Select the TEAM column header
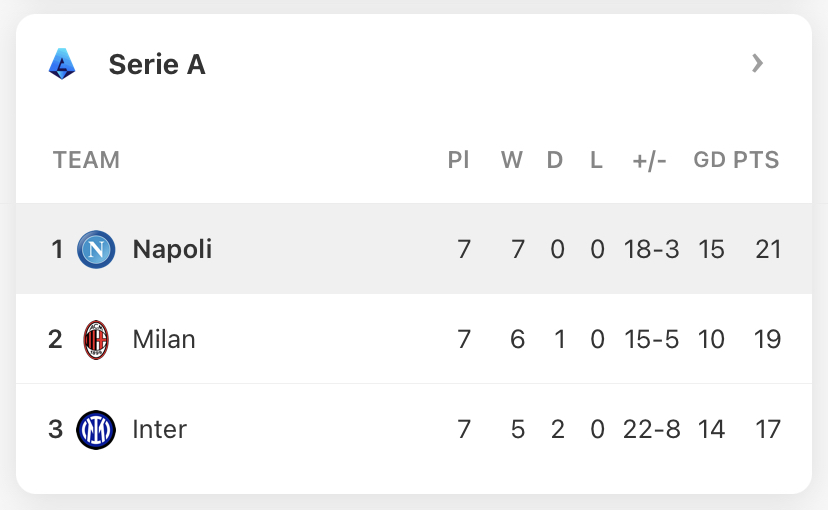 pyautogui.click(x=87, y=160)
